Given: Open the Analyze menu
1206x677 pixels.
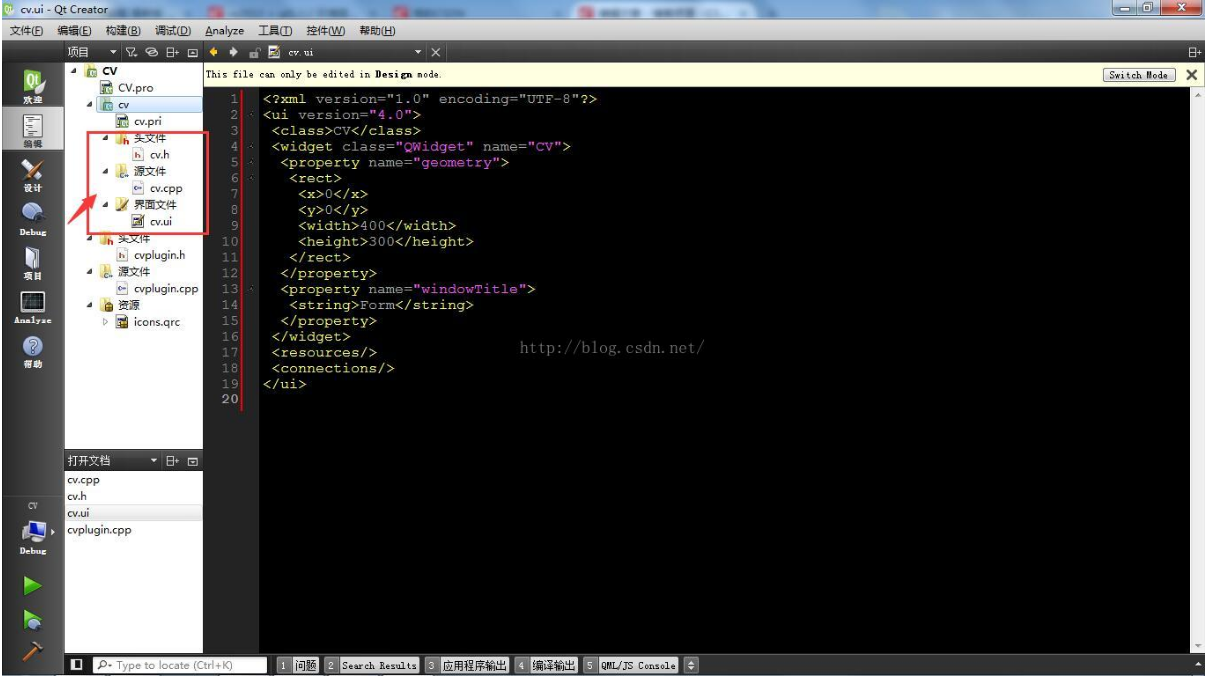Looking at the screenshot, I should click(225, 31).
